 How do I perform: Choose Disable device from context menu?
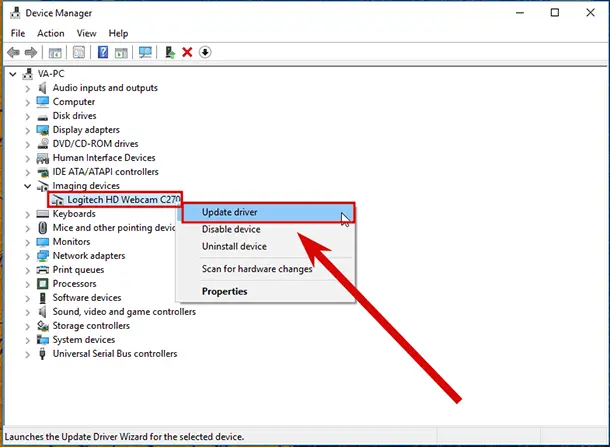click(266, 230)
